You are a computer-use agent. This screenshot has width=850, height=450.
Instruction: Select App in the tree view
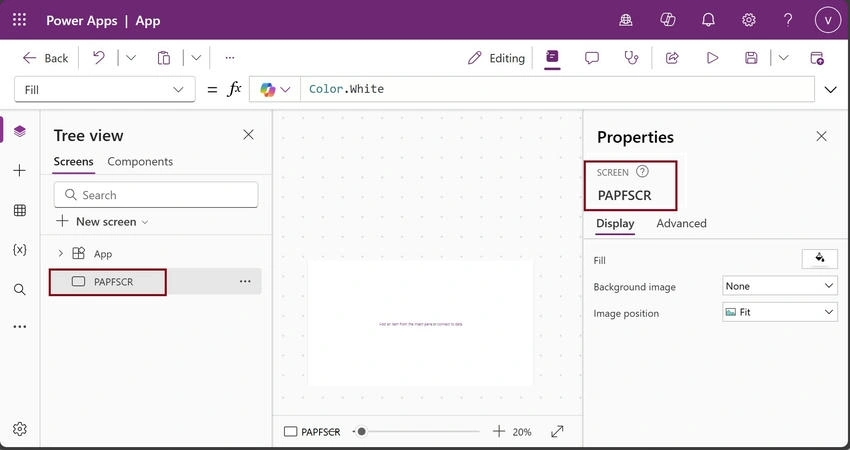point(102,254)
